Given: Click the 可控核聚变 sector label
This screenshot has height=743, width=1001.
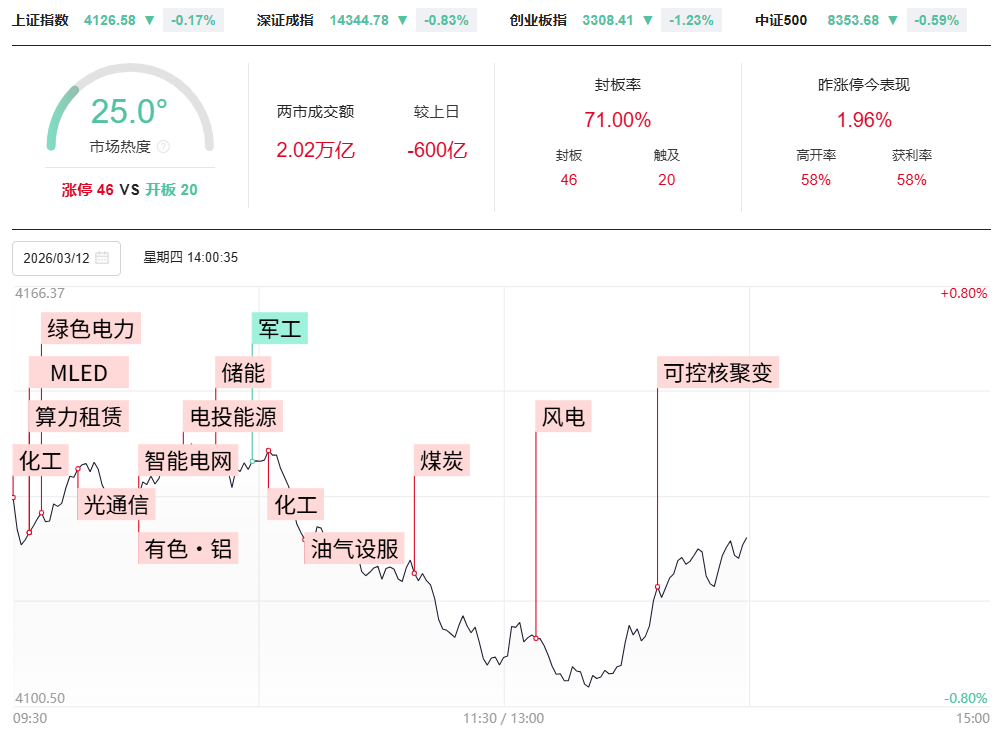Looking at the screenshot, I should 718,373.
